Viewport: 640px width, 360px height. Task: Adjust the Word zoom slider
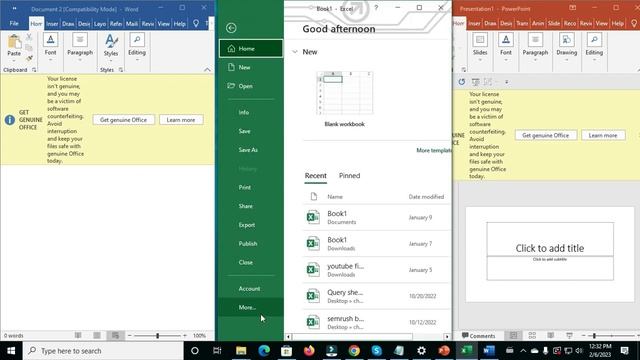(x=158, y=336)
